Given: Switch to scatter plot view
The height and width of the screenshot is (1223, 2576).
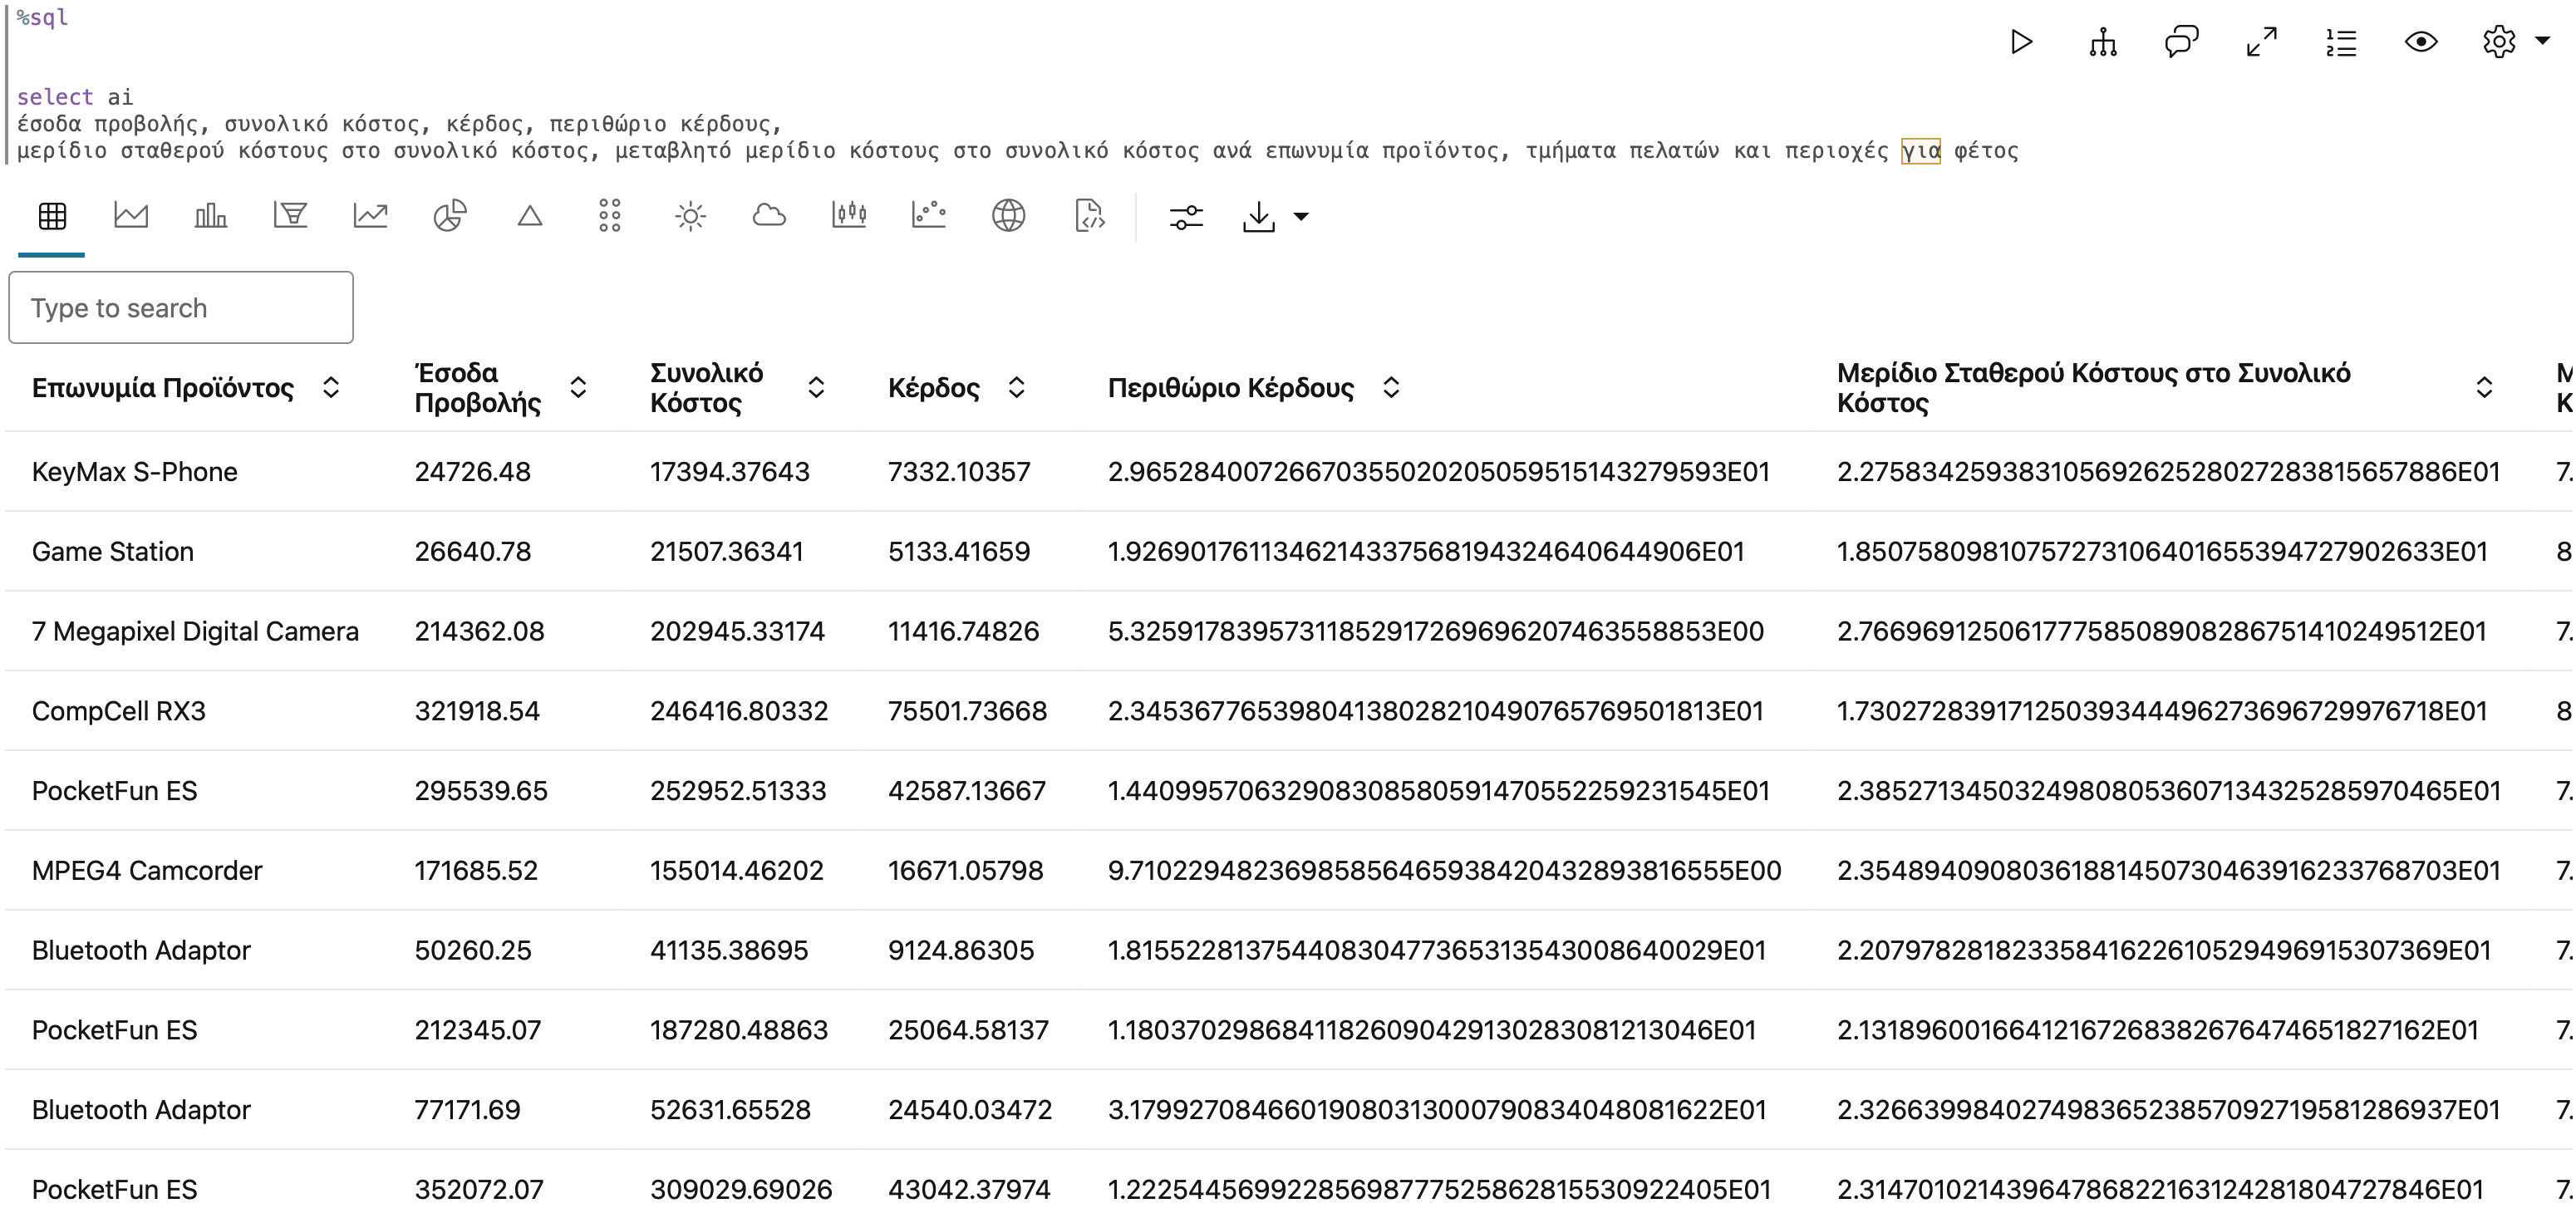Looking at the screenshot, I should 929,216.
